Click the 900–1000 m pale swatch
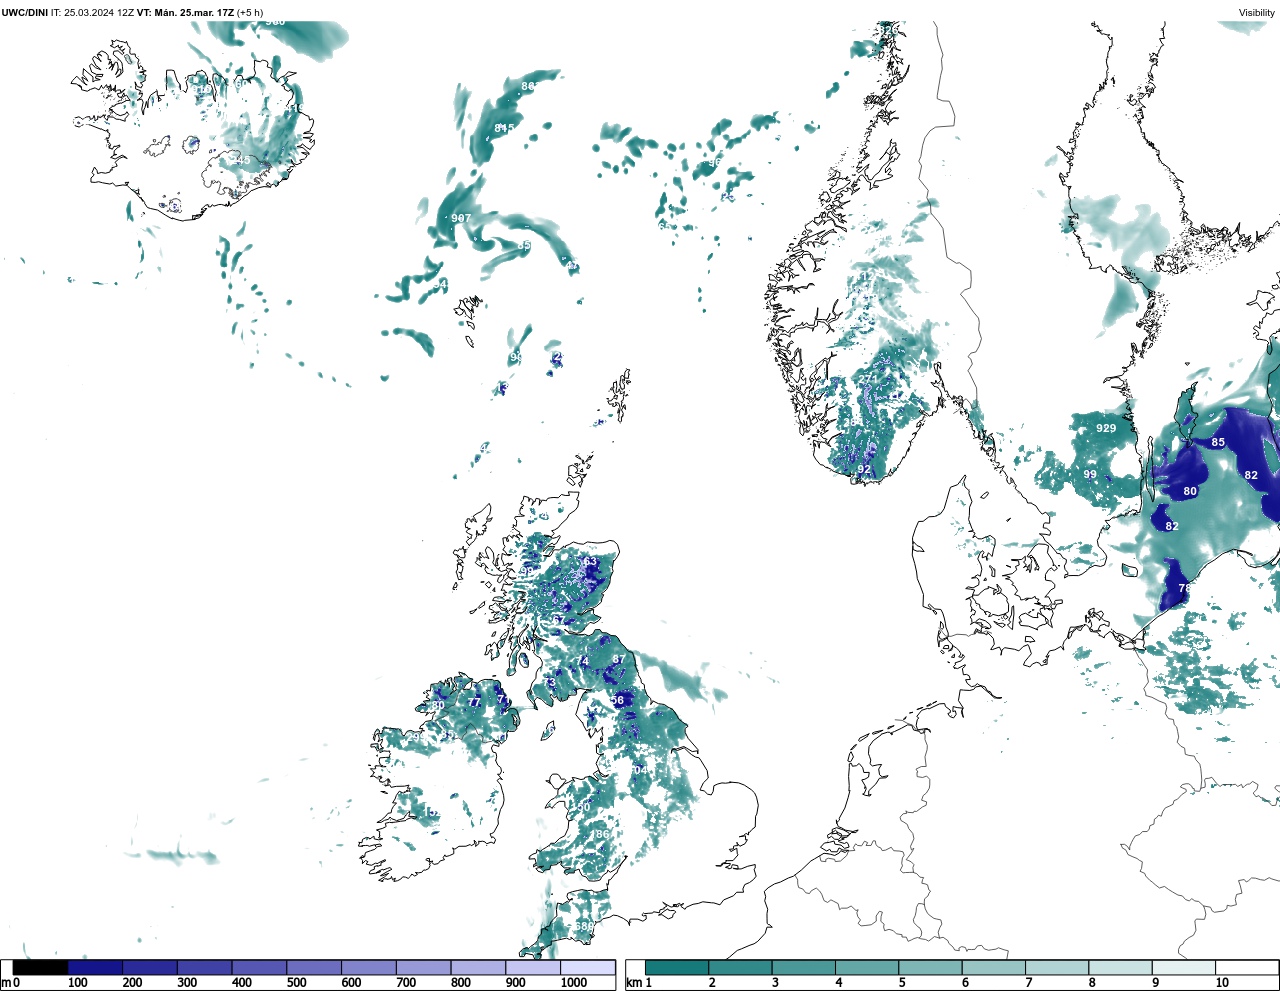The height and width of the screenshot is (991, 1280). (x=532, y=967)
